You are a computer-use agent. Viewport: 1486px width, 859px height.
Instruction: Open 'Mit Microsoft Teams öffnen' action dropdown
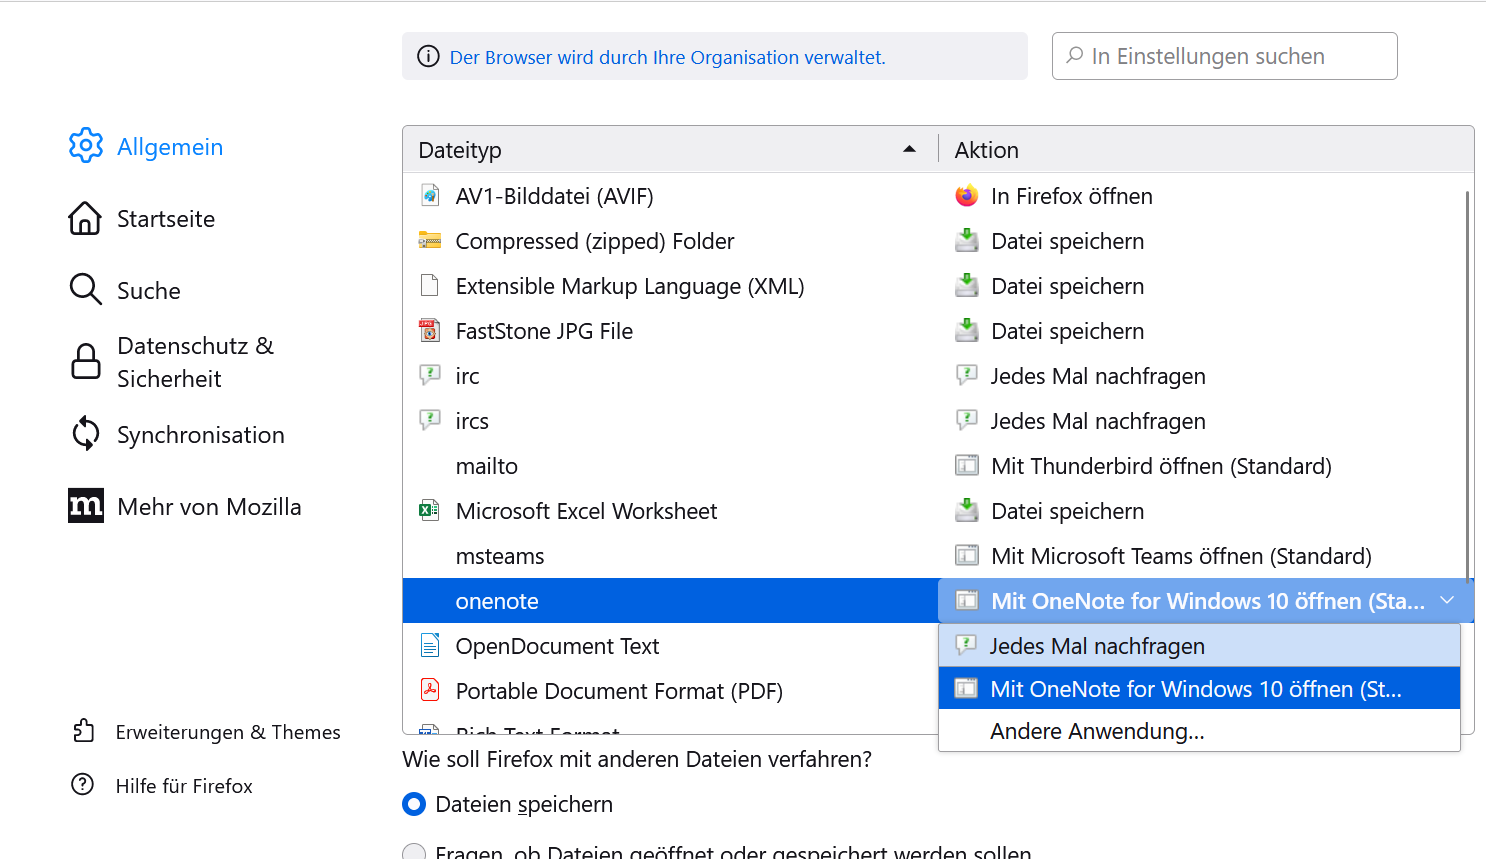click(1205, 555)
